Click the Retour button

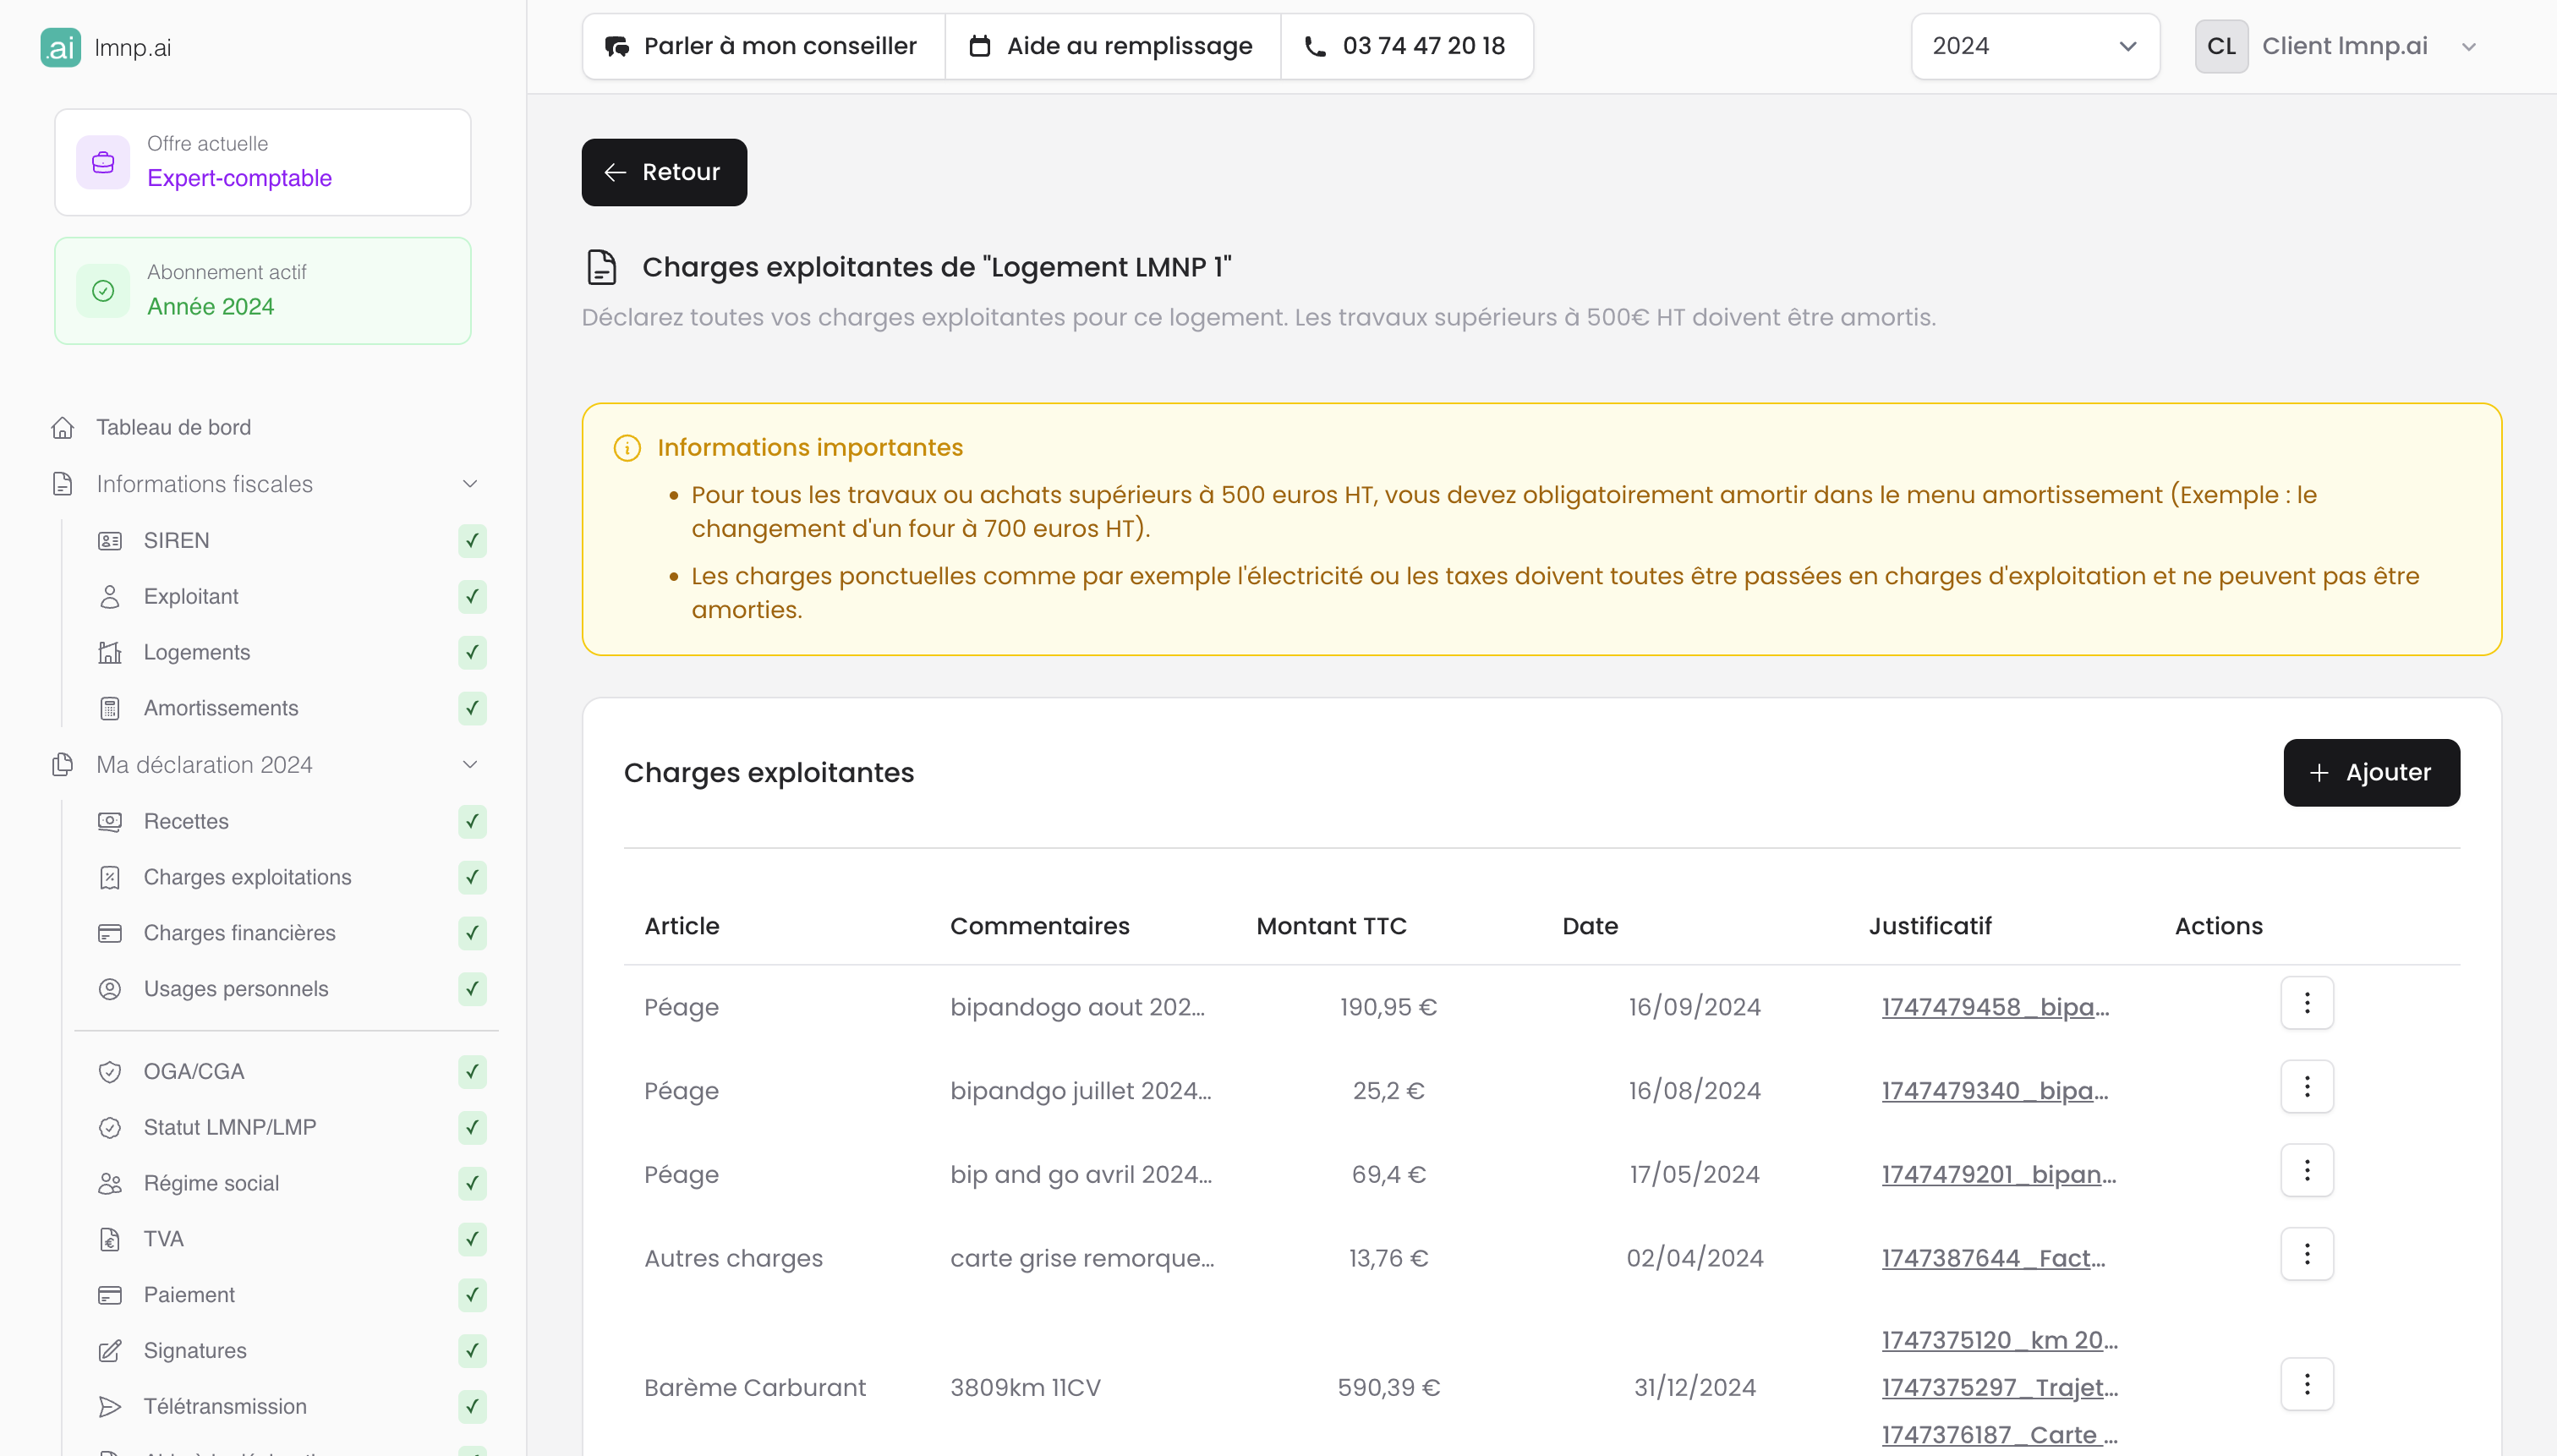point(663,172)
